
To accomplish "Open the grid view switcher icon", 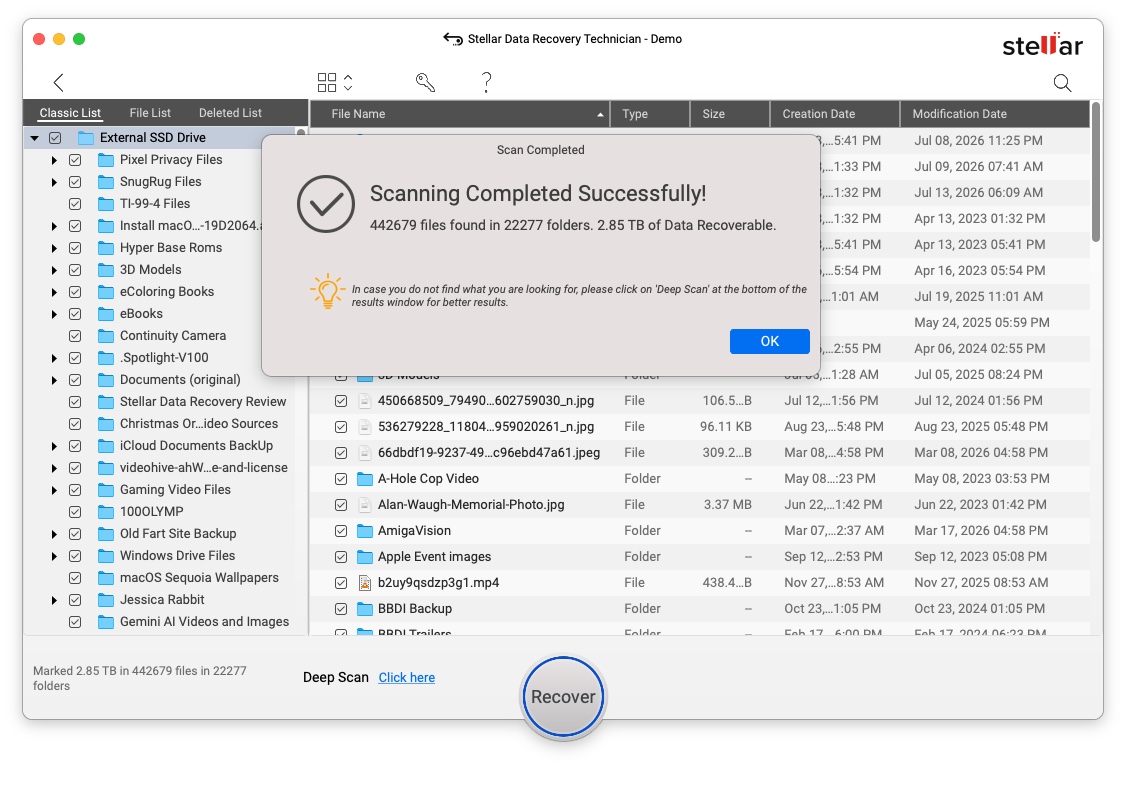I will coord(335,83).
